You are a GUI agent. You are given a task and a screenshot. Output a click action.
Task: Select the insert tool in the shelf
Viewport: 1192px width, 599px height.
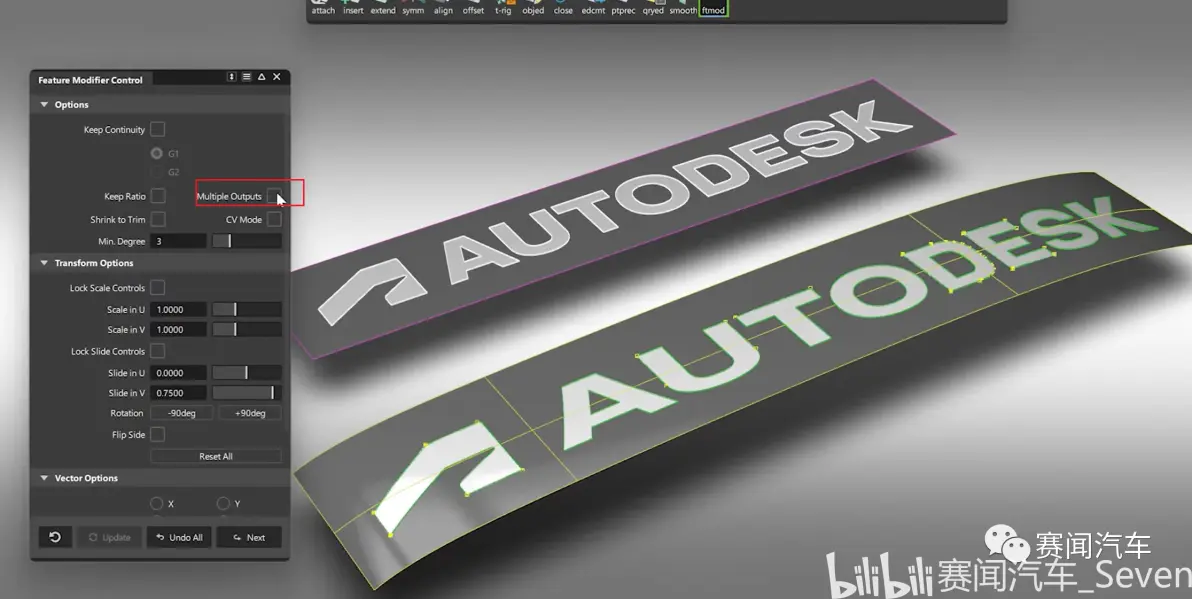(353, 8)
